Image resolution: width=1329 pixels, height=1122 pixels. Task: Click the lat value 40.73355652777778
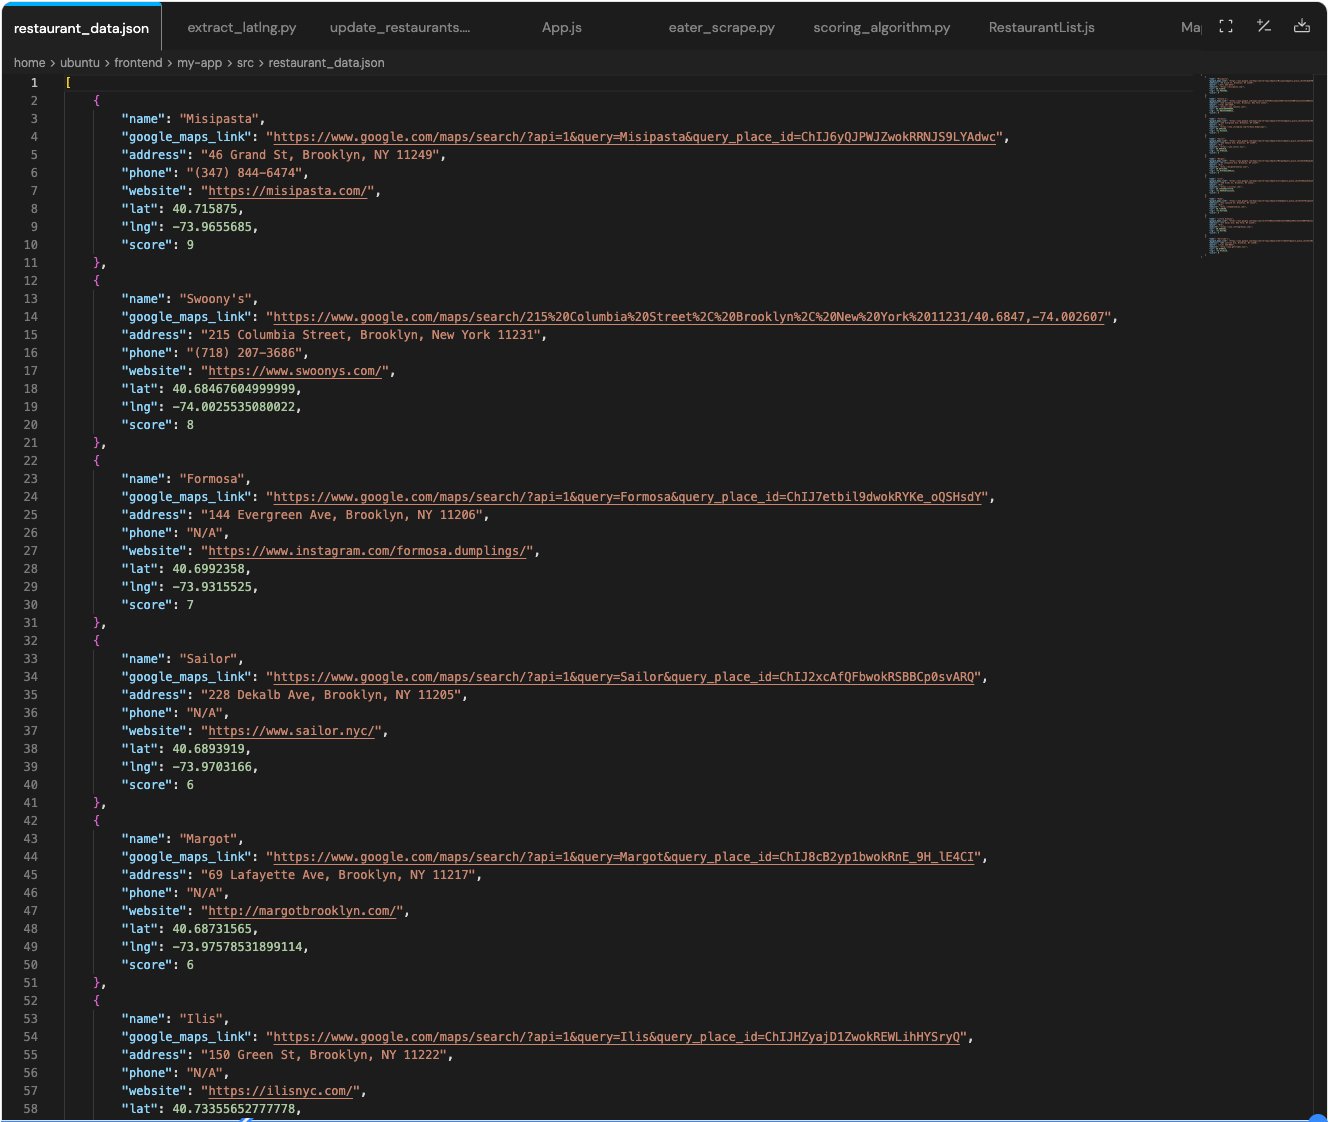pyautogui.click(x=233, y=1109)
